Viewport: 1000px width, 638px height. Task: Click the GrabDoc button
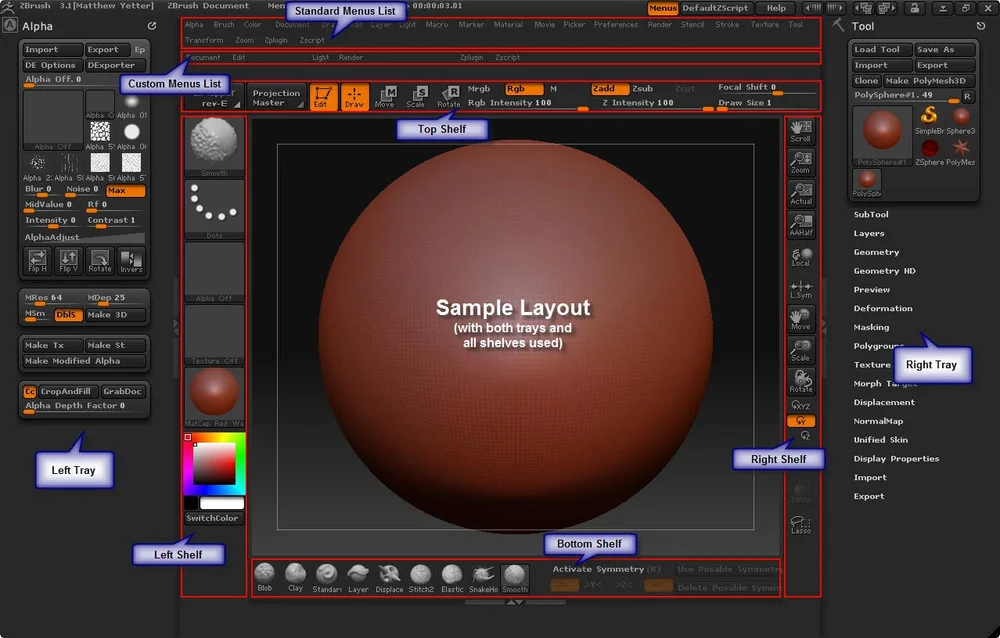[122, 391]
